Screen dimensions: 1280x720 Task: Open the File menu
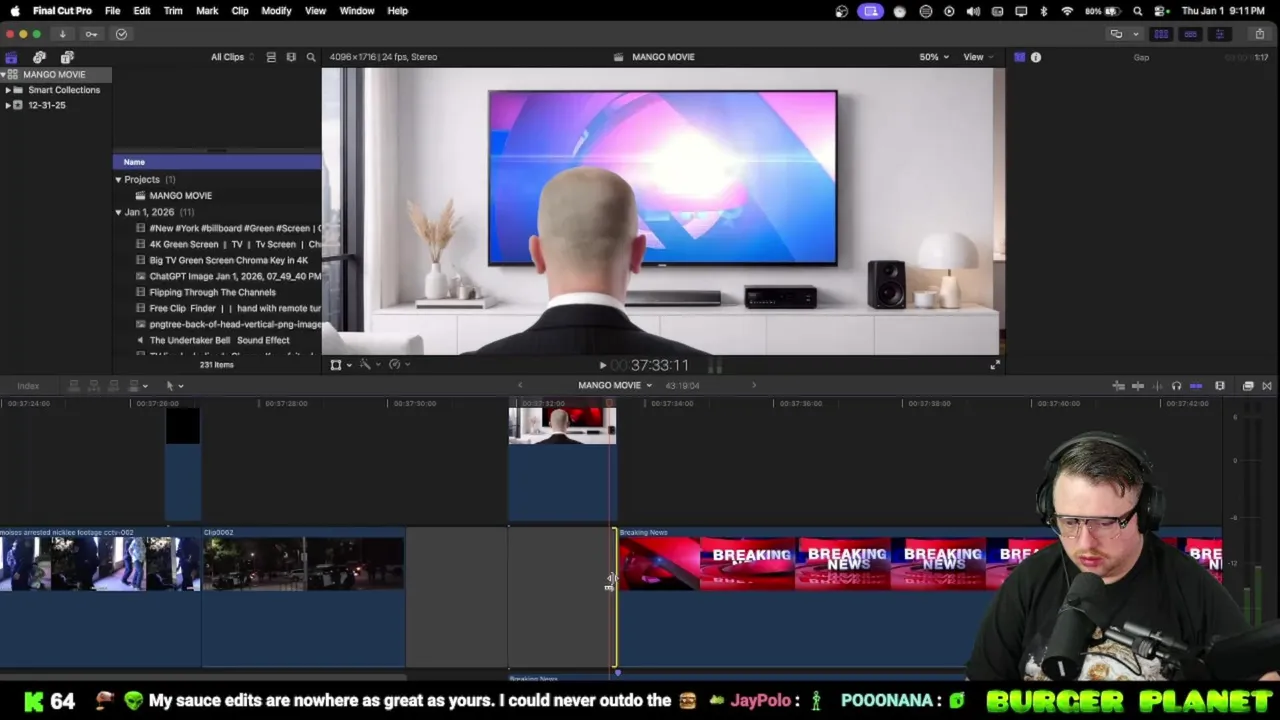click(x=112, y=11)
